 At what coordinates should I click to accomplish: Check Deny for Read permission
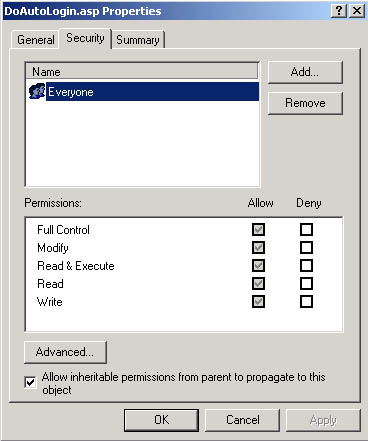pos(306,284)
